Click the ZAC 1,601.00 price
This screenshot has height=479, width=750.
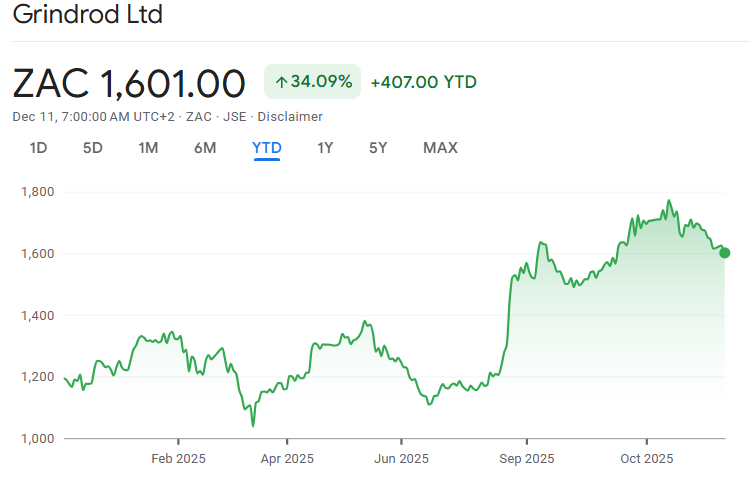click(129, 82)
